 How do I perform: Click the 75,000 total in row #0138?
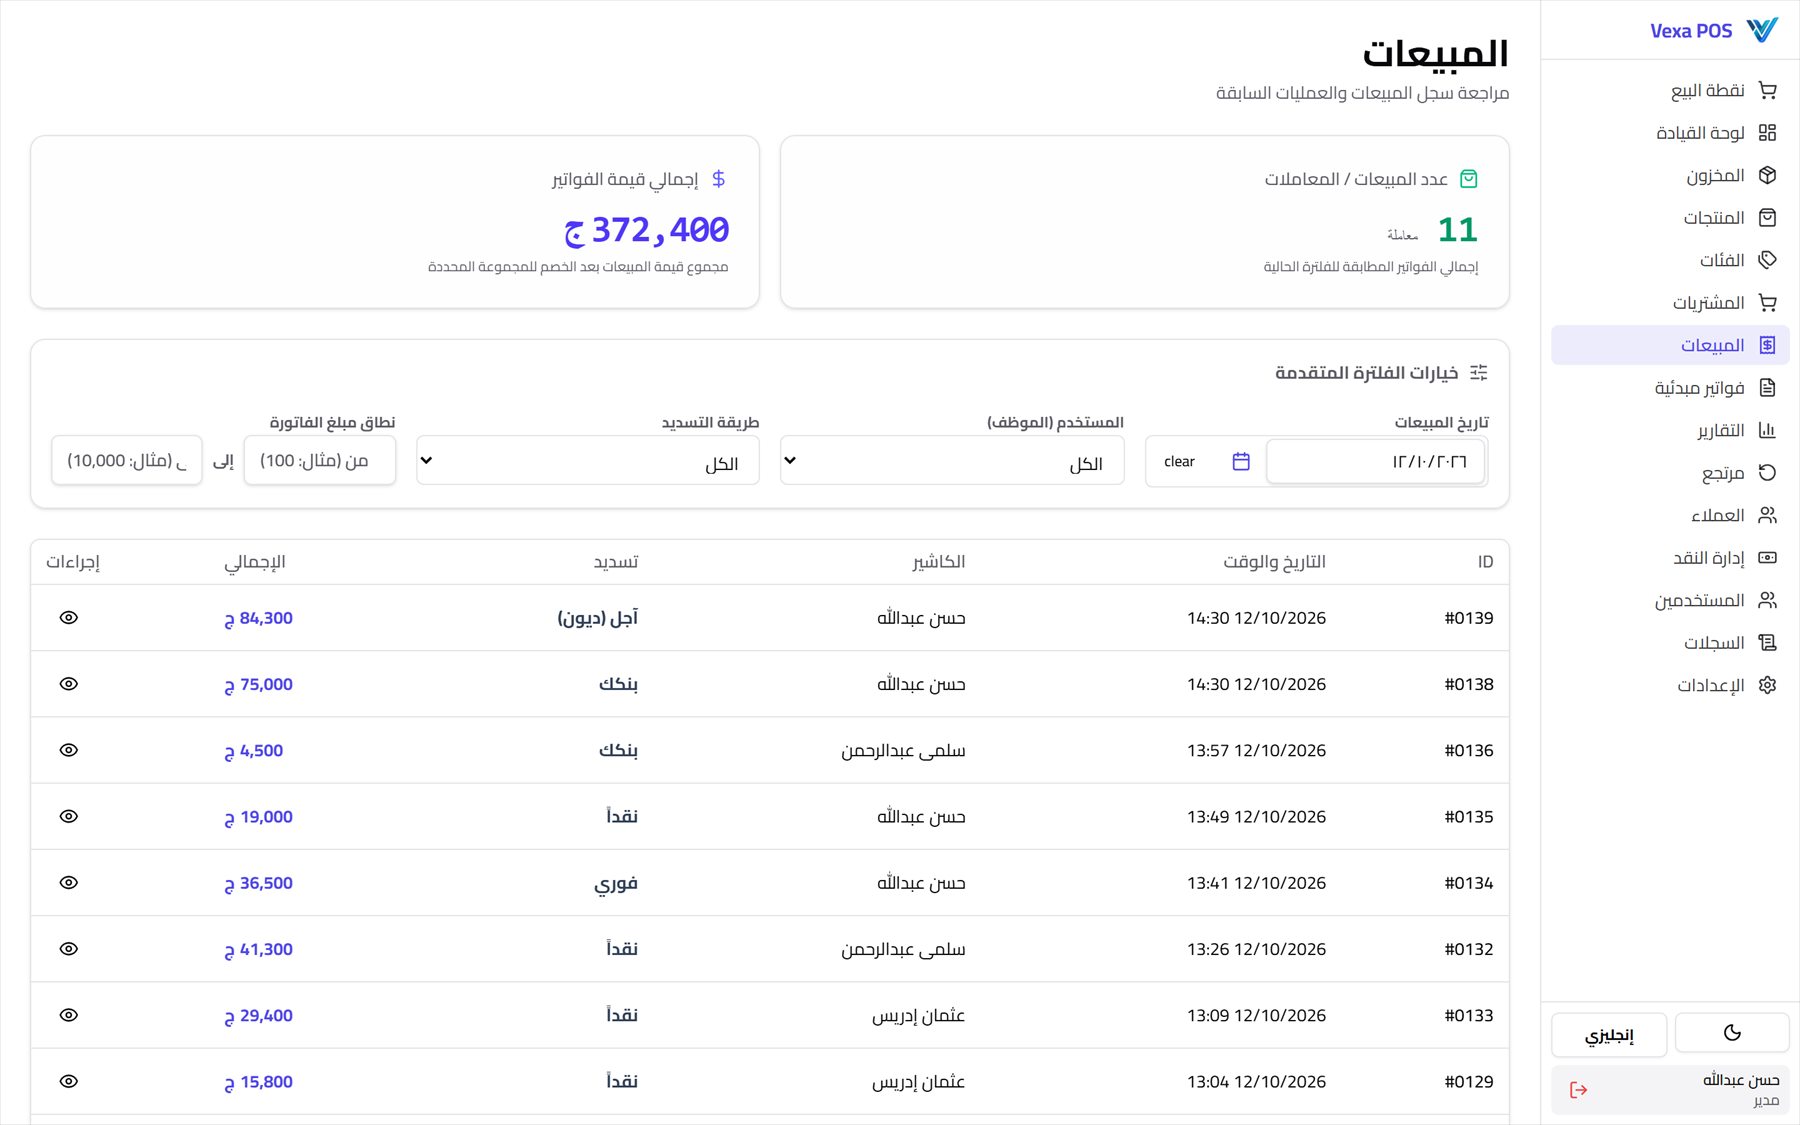point(258,684)
